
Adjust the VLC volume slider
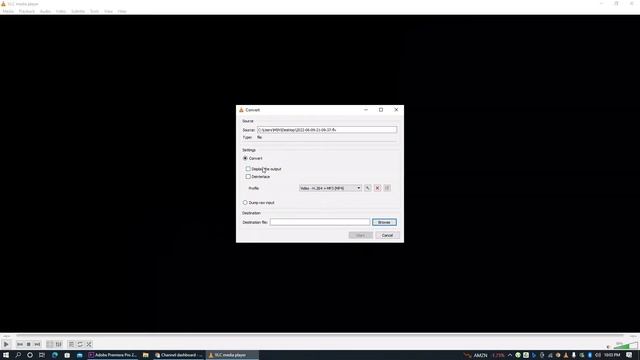(625, 346)
